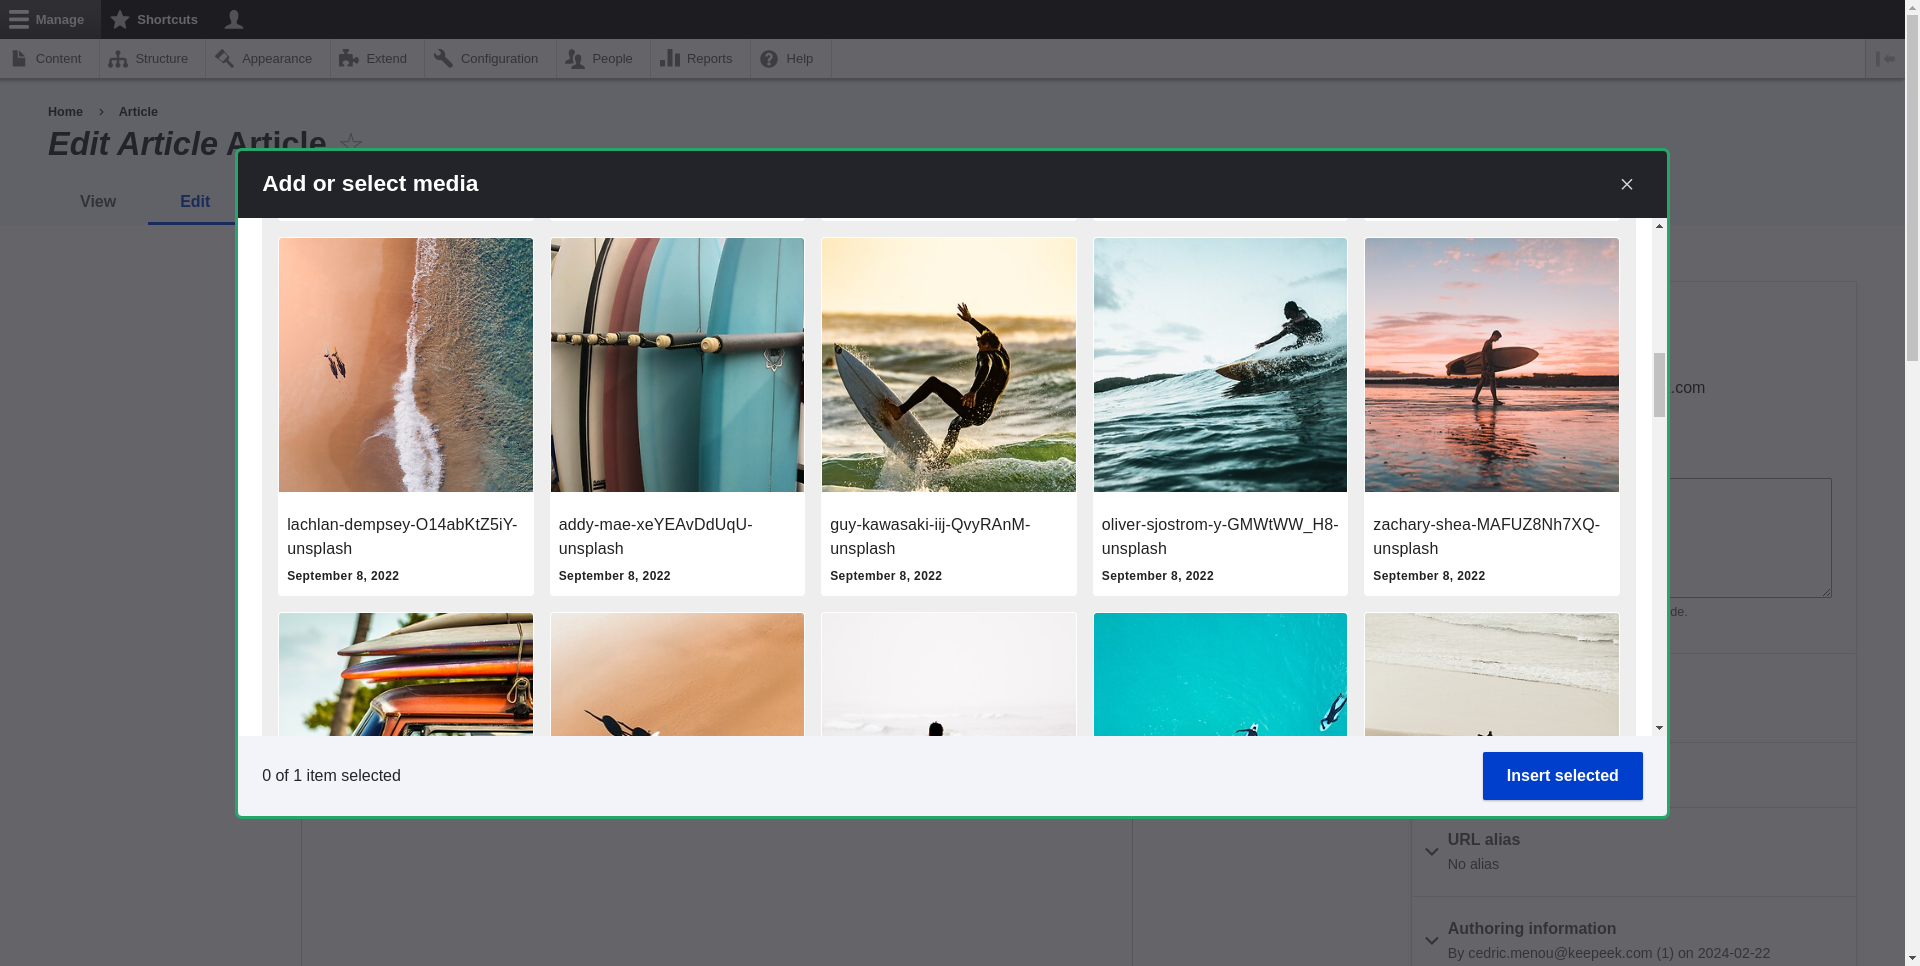1920x966 pixels.
Task: Click addy-mae-xeYEAvDdUqU-unsplash name
Action: [656, 536]
